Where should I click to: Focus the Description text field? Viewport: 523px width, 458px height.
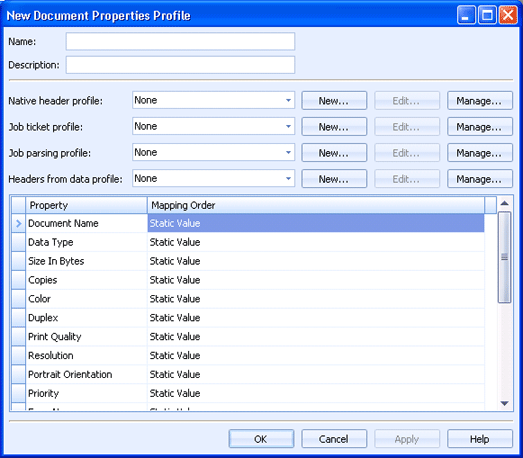point(180,65)
